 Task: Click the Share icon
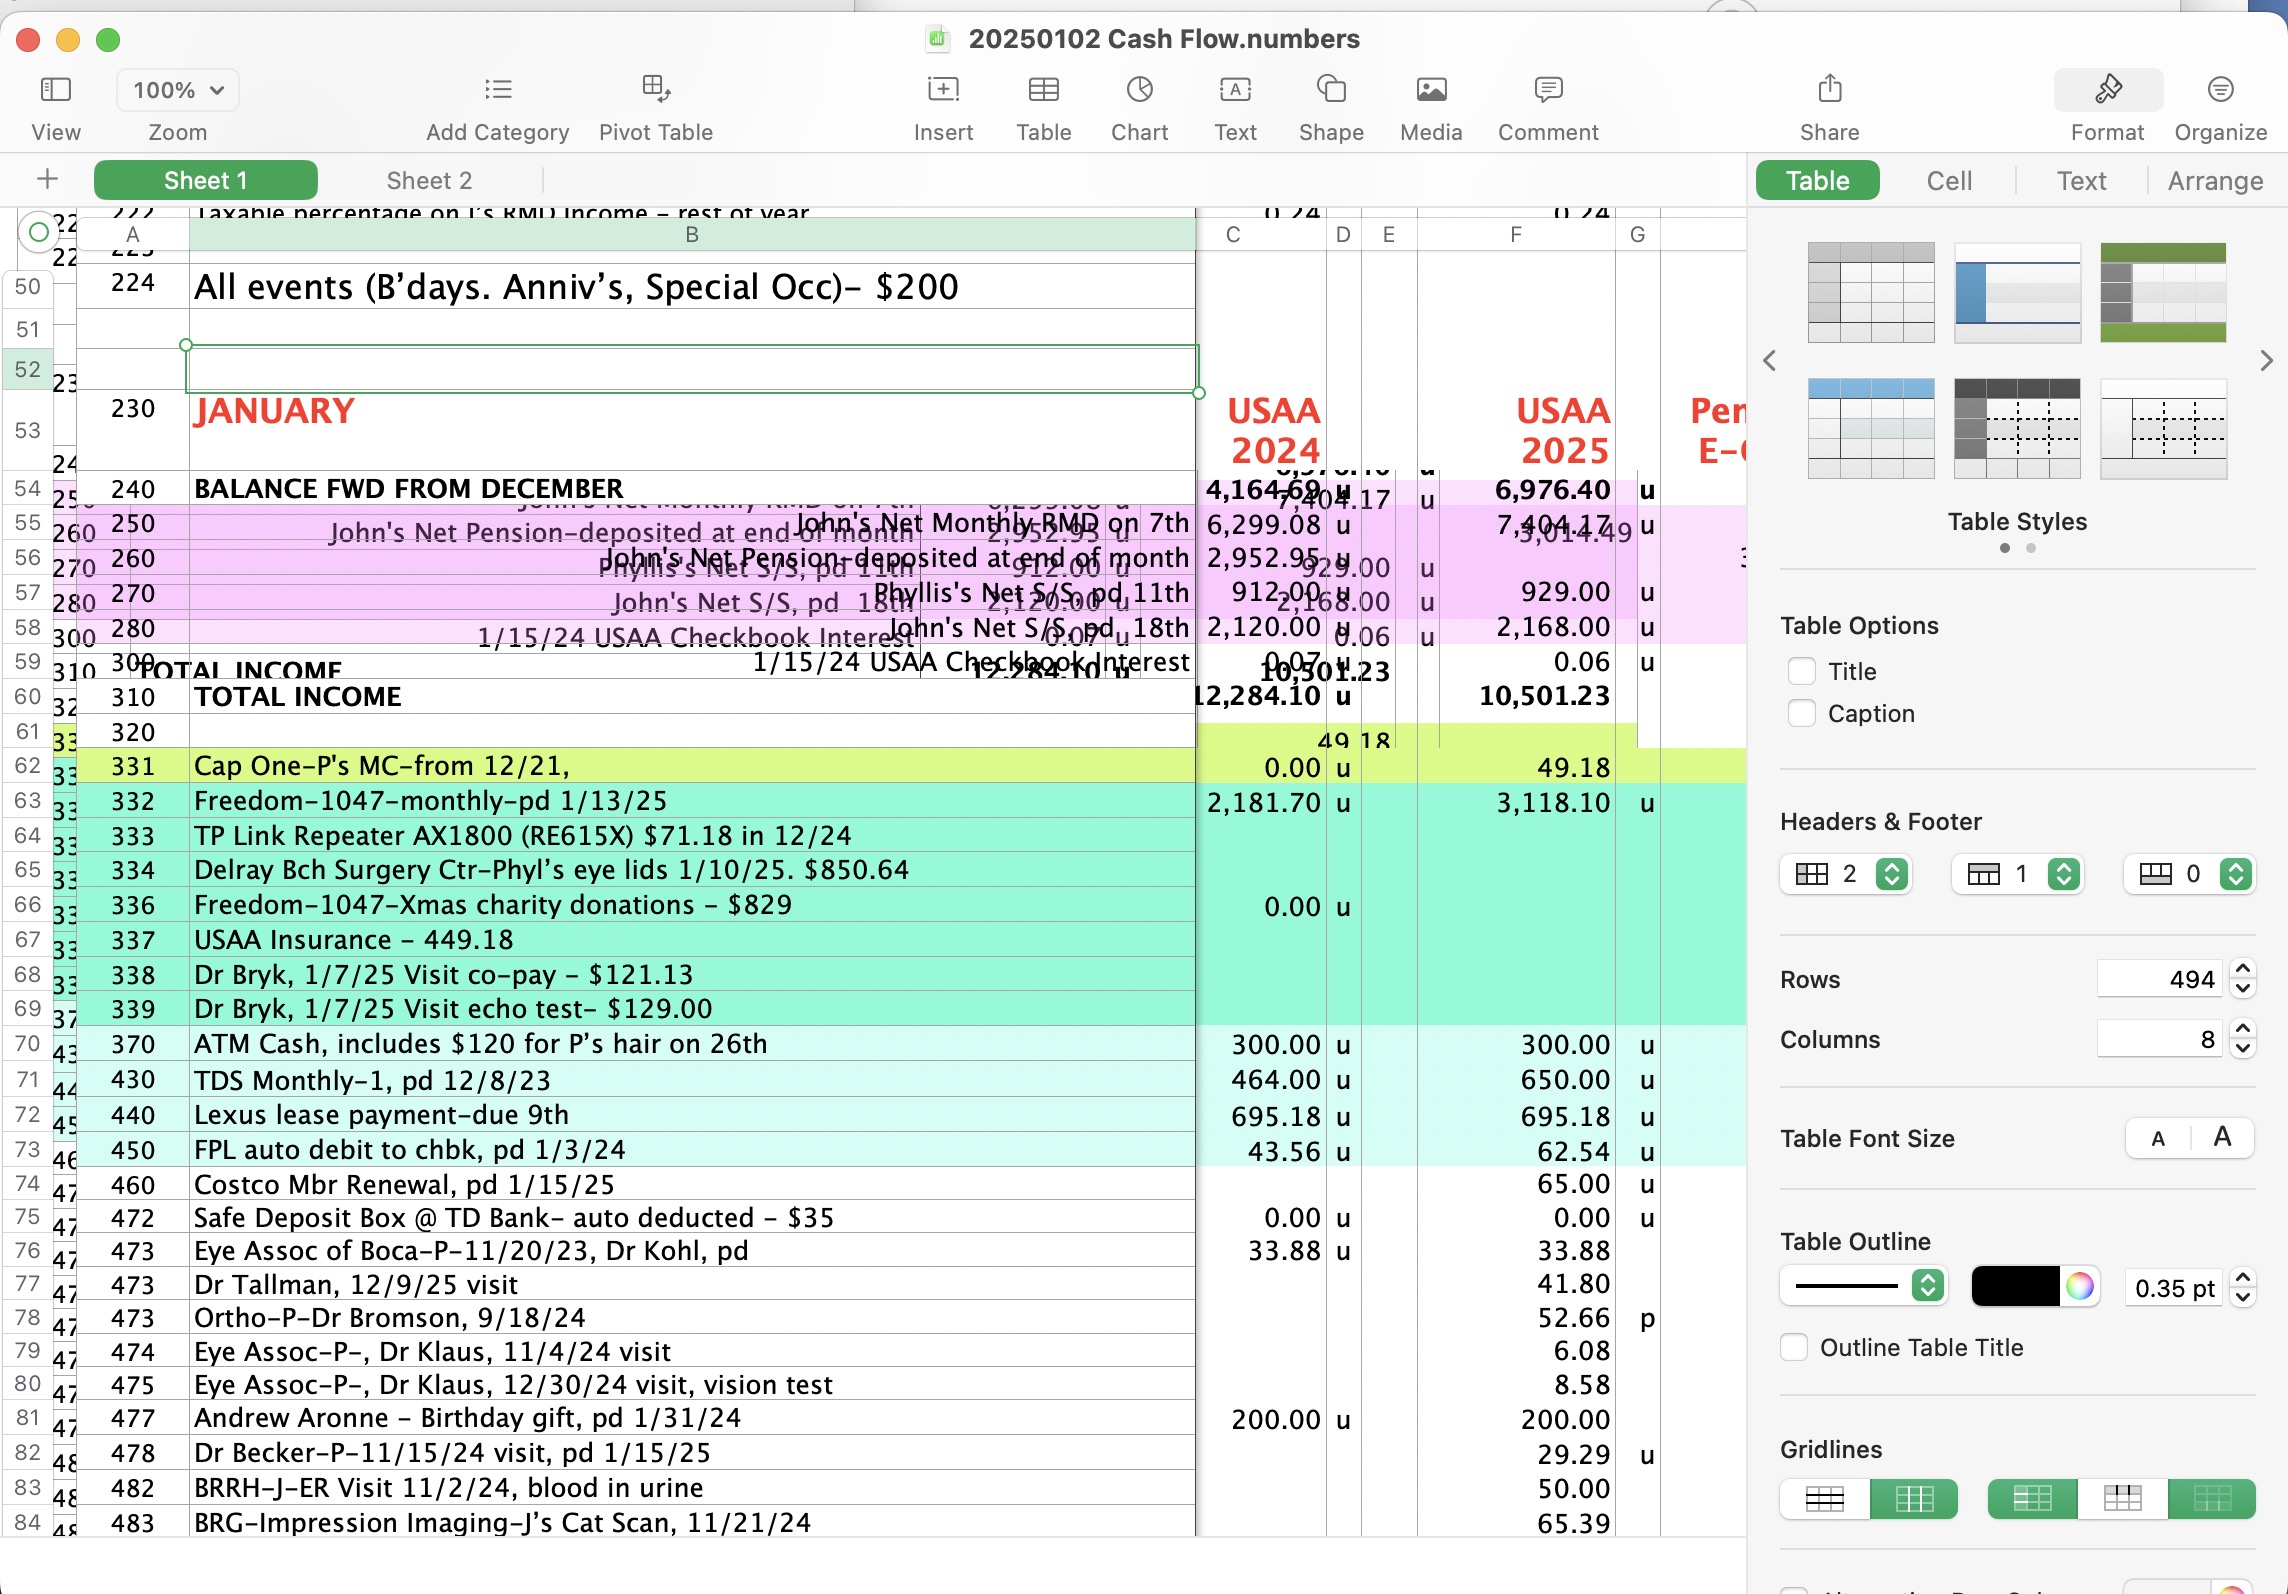1829,90
